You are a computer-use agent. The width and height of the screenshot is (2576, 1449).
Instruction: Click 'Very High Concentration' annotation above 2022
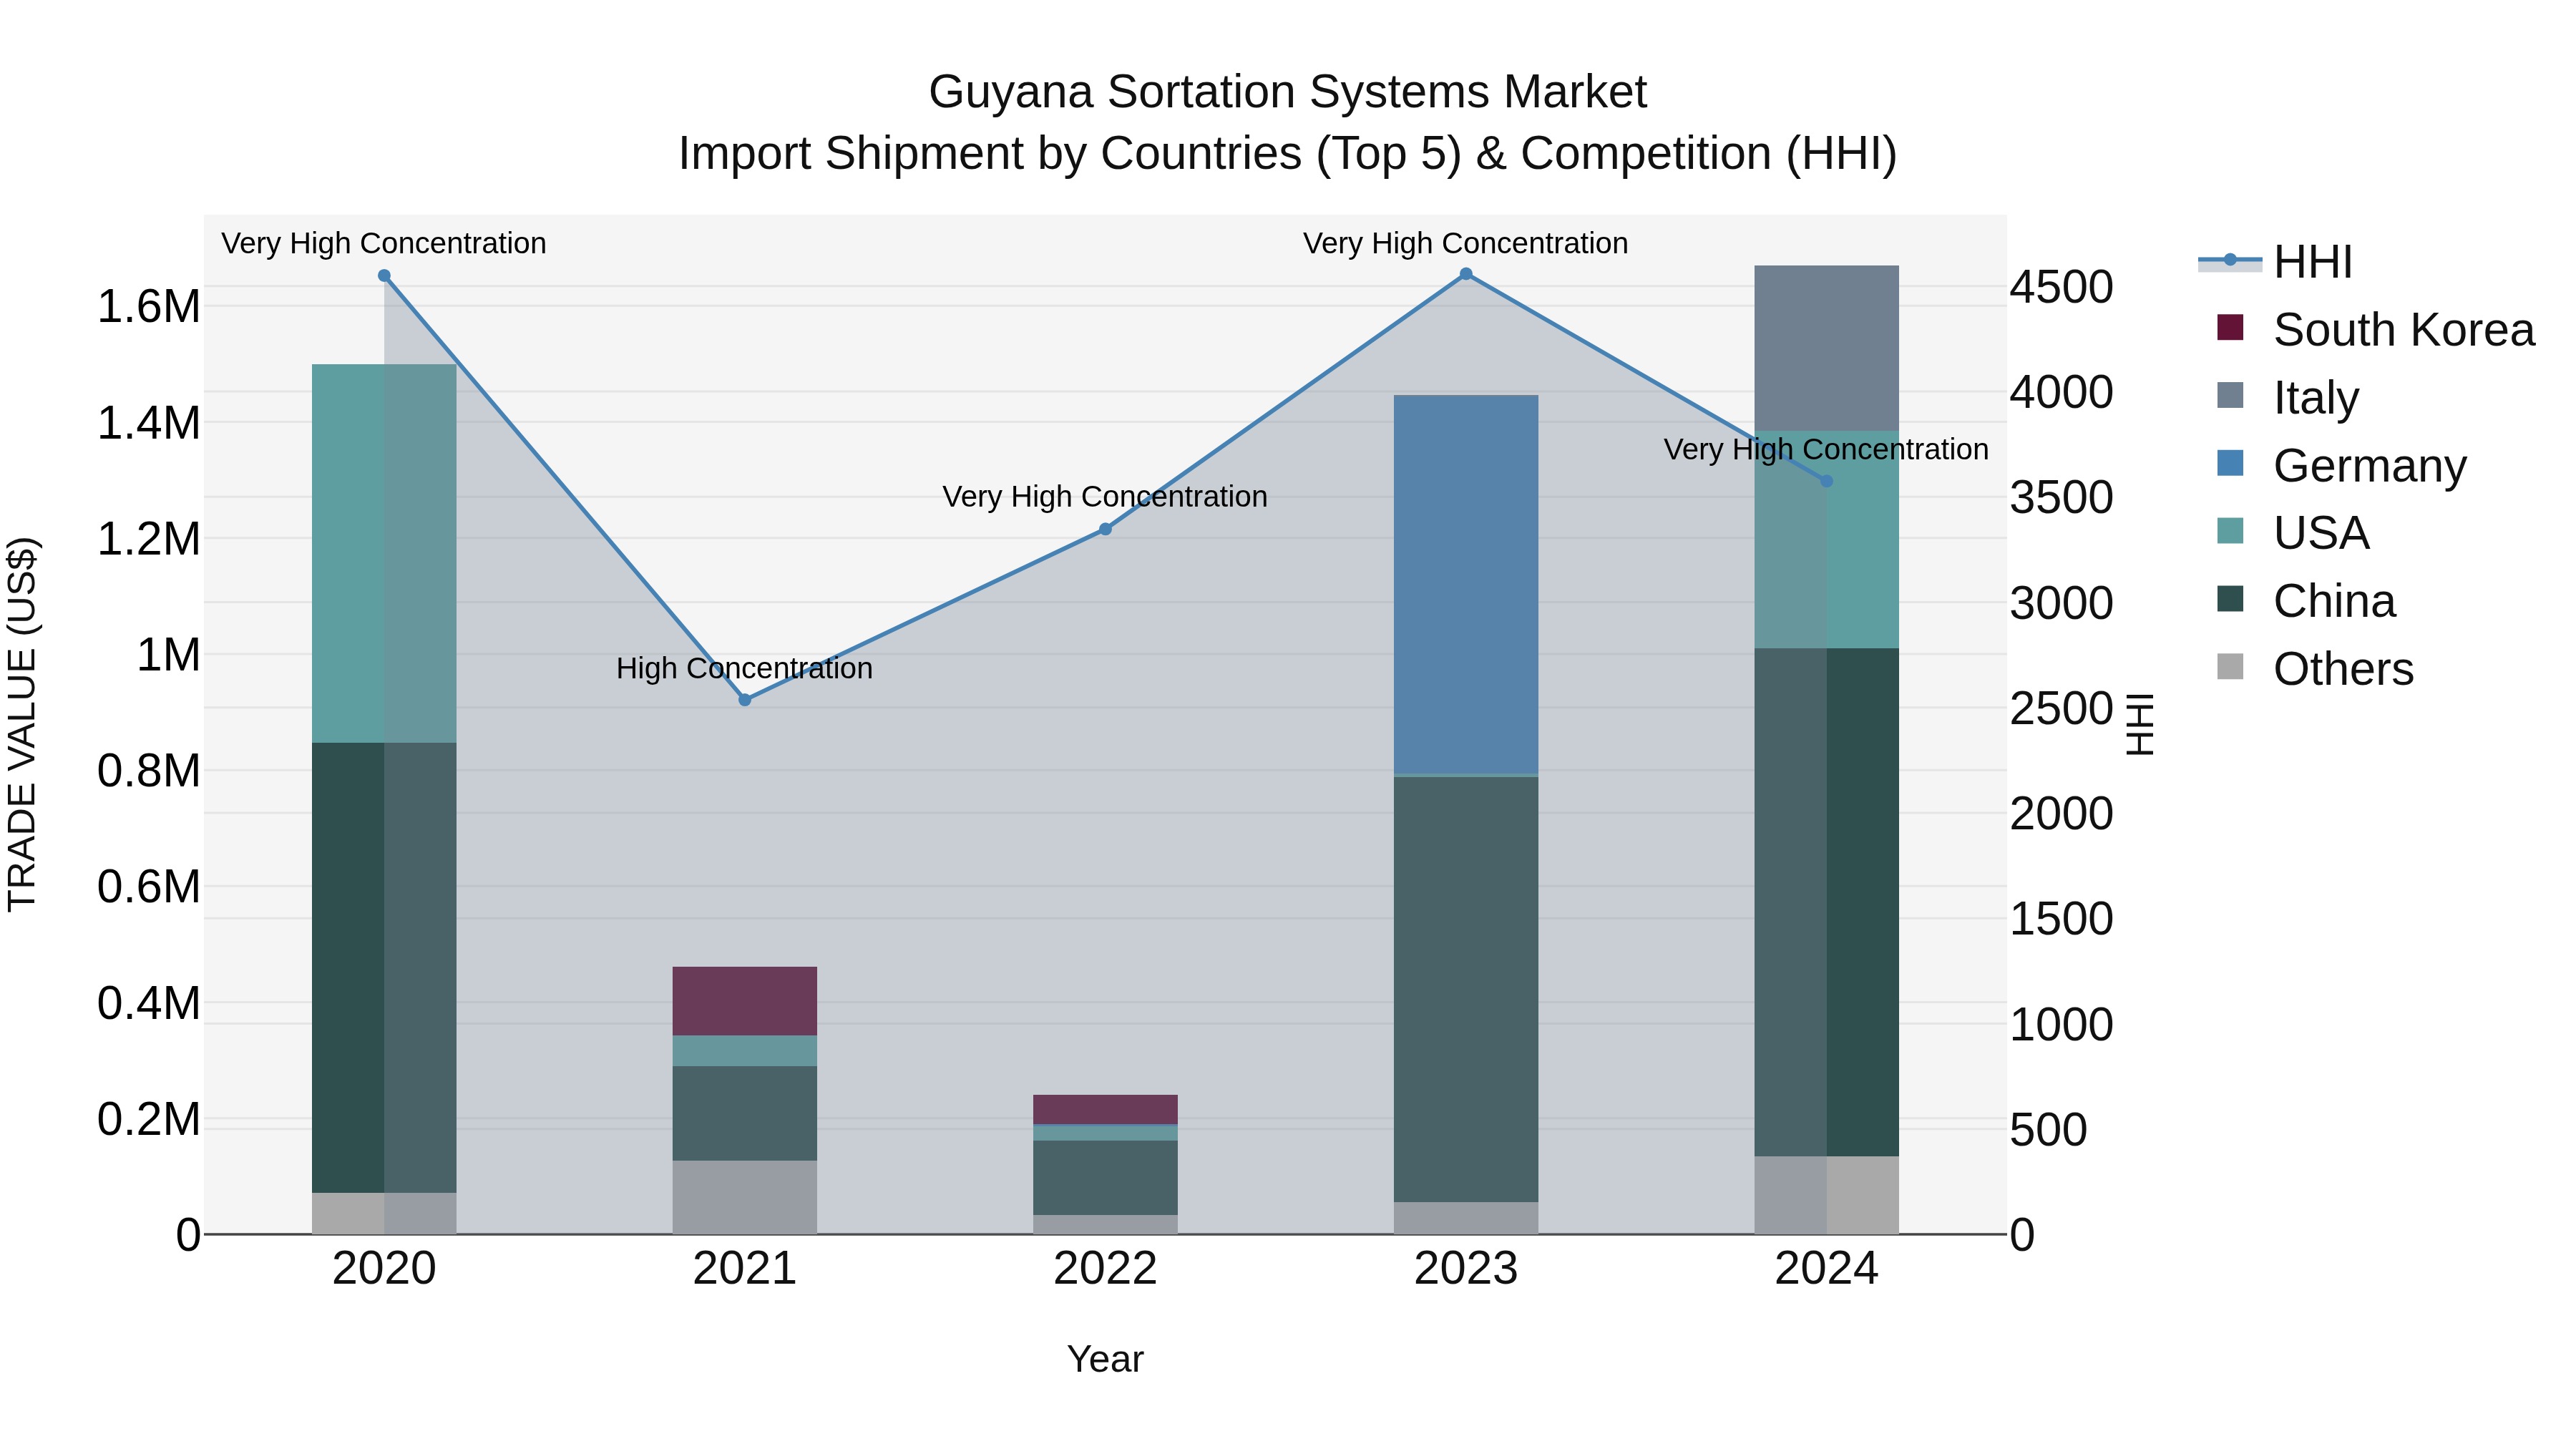coord(1105,497)
